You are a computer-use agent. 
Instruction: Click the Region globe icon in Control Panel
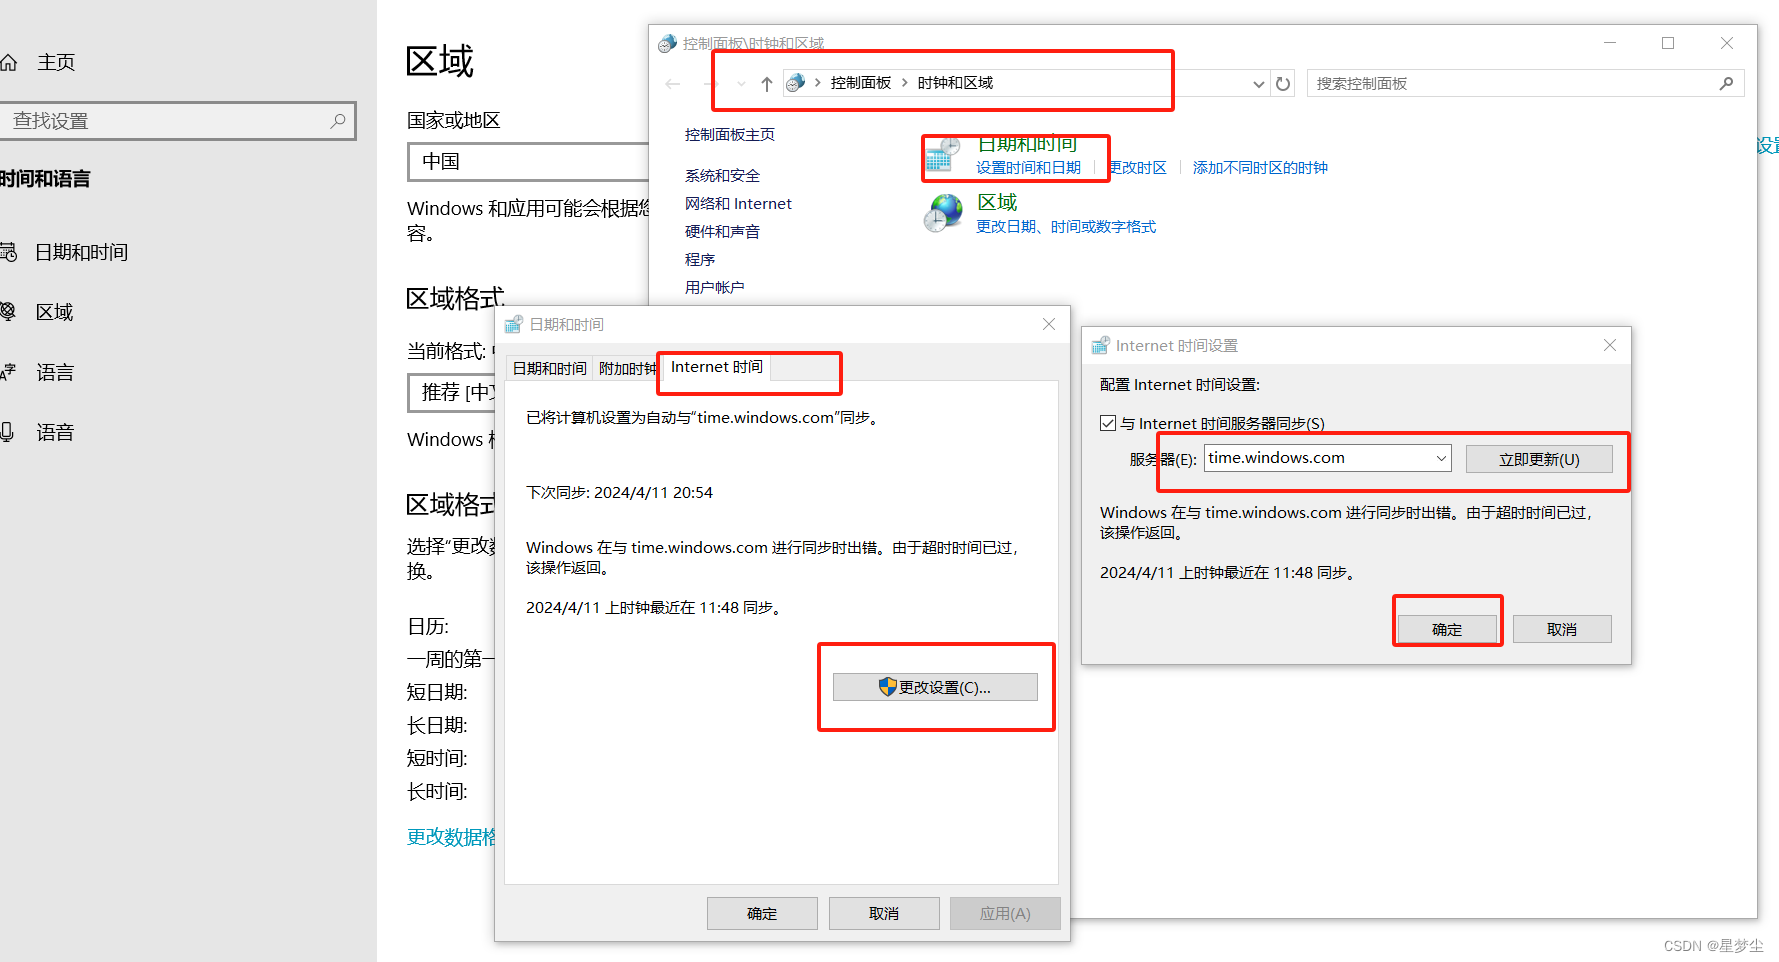point(943,213)
